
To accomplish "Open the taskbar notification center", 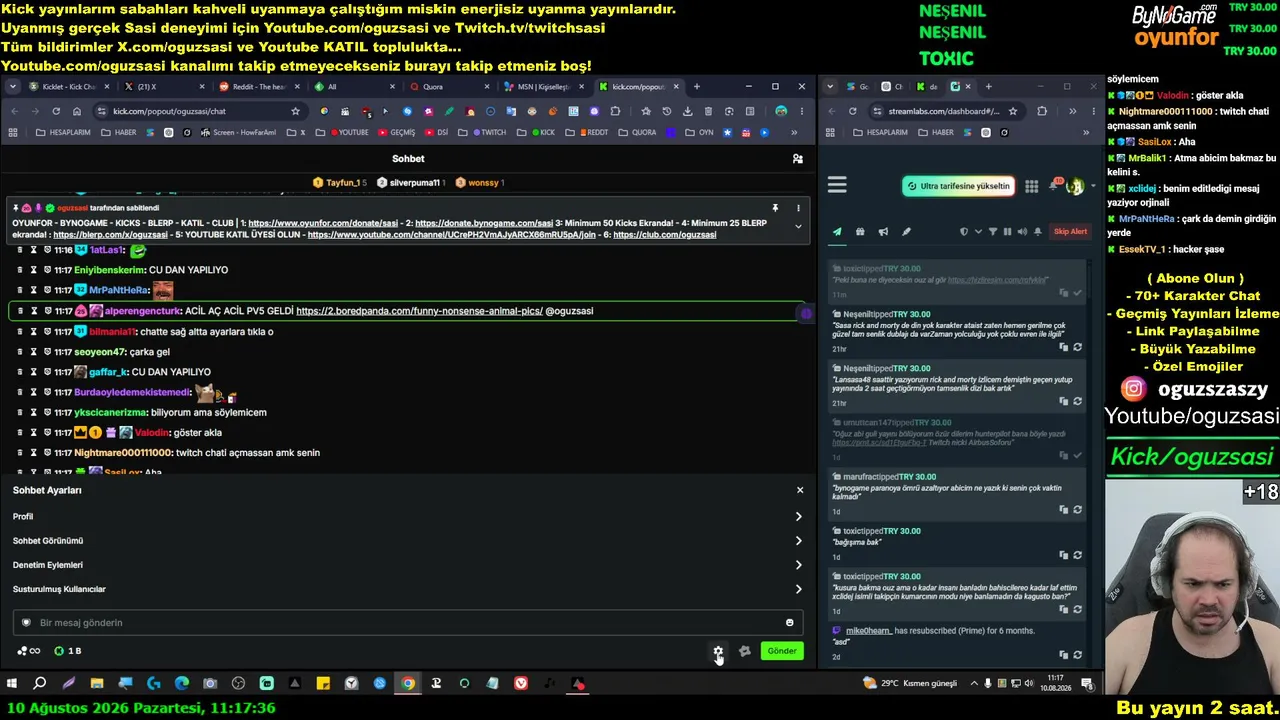I will point(1087,684).
